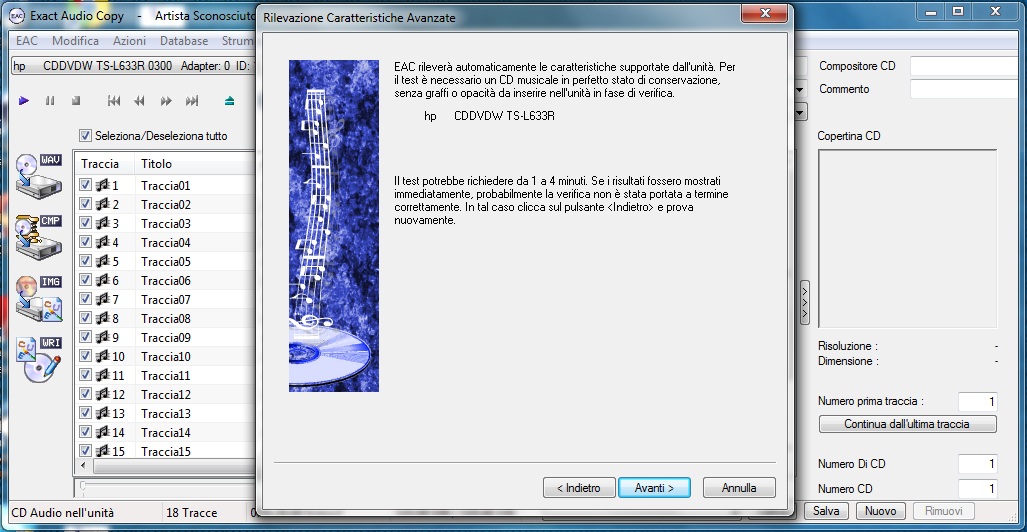Click the Copertina CD cover area

click(x=907, y=238)
